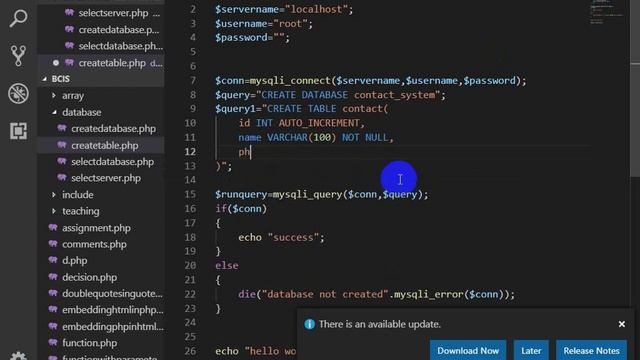Open createtable.php in database folder
Screen dimensions: 640x360
click(104, 145)
